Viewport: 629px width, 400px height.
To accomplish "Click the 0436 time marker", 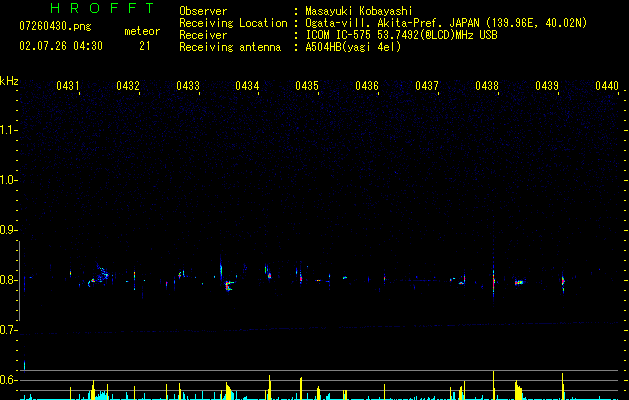I will (x=367, y=86).
